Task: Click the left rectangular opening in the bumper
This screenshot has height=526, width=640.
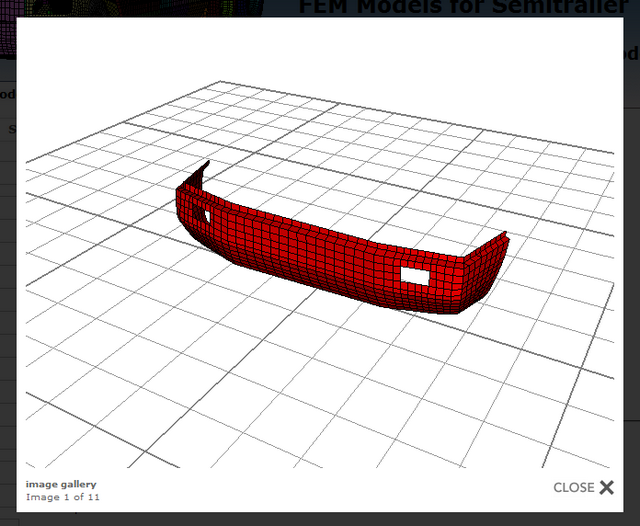Action: (x=203, y=213)
